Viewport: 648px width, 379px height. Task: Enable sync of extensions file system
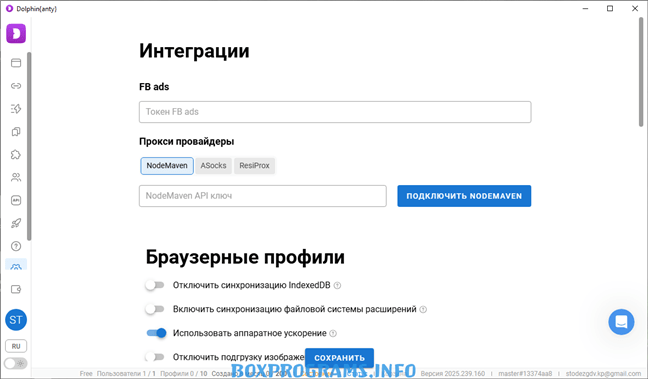(155, 309)
